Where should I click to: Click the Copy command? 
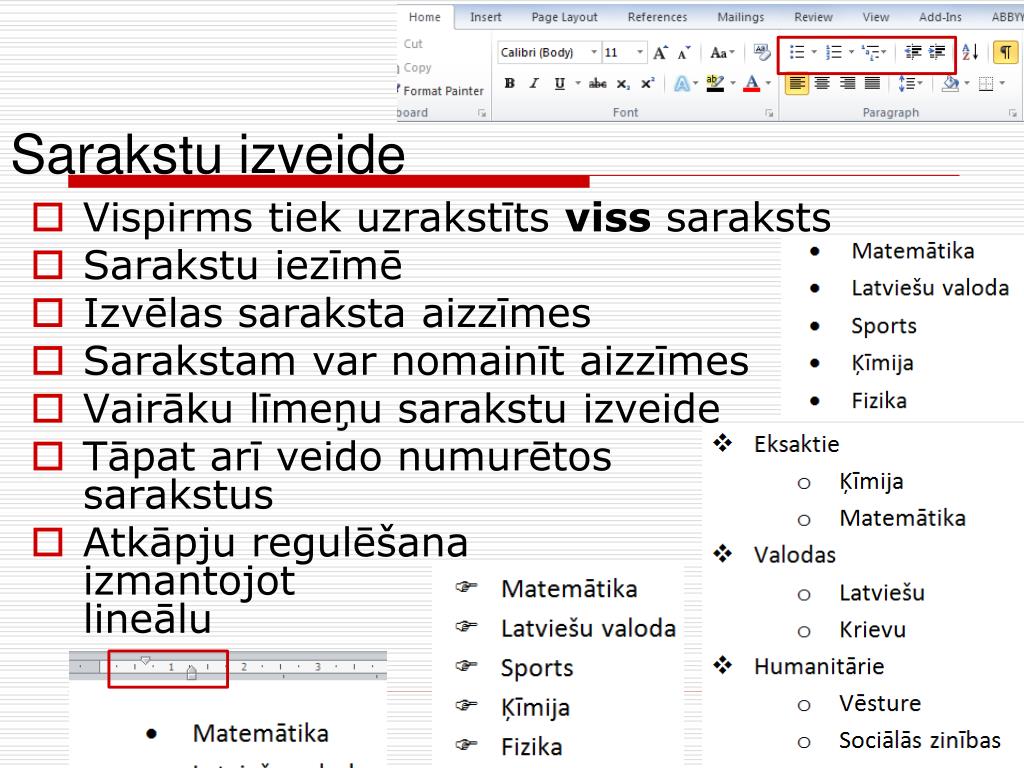[x=417, y=67]
